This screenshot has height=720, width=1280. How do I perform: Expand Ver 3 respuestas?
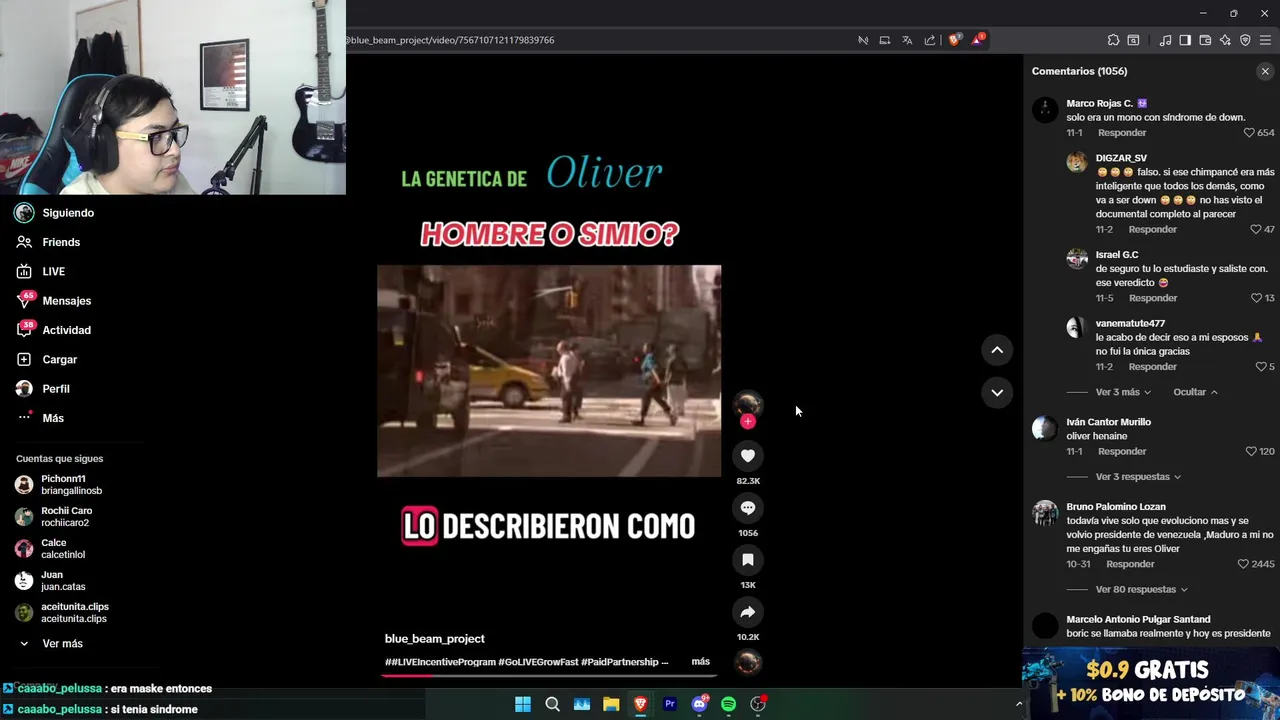pyautogui.click(x=1138, y=477)
